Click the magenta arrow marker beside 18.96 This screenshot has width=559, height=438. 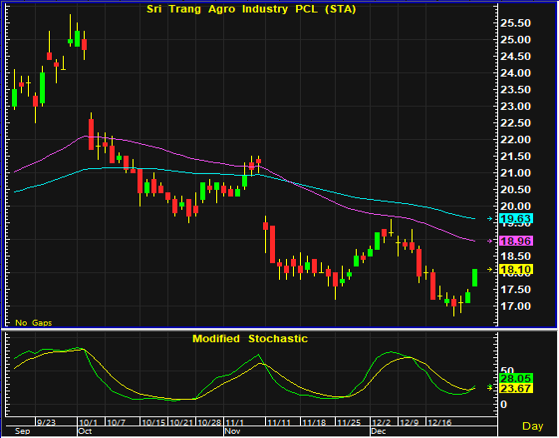click(490, 241)
